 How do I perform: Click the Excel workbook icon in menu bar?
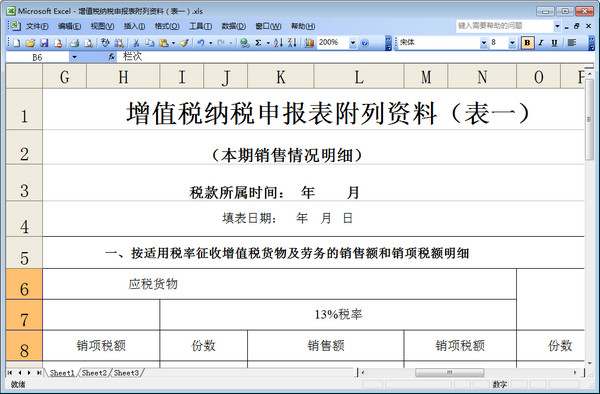tap(15, 26)
